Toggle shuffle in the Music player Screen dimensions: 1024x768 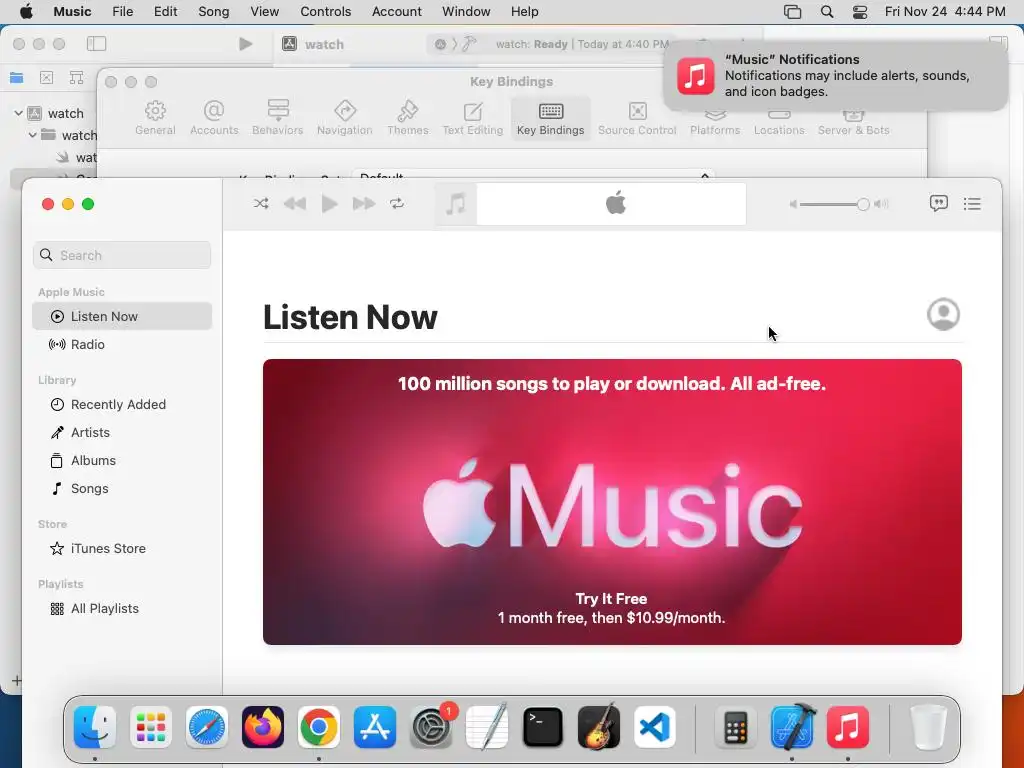261,204
